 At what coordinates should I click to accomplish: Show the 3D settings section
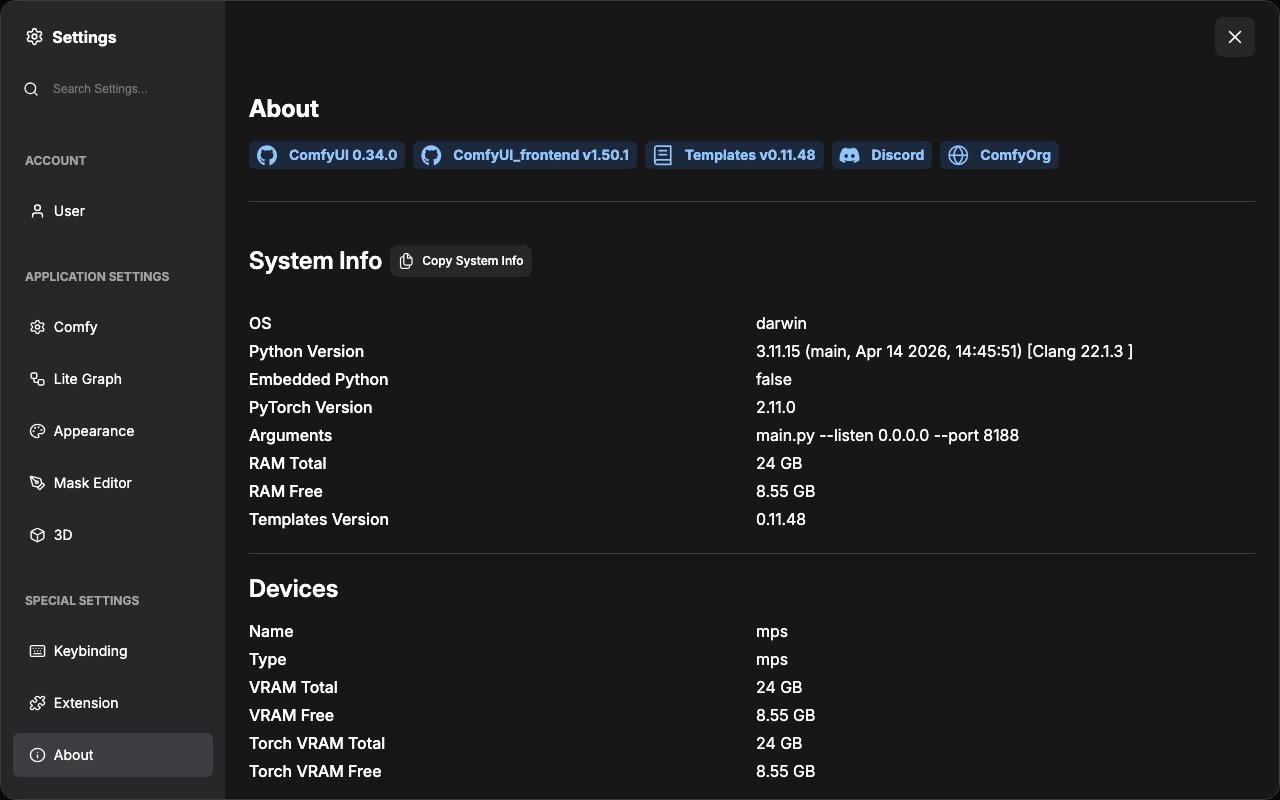click(113, 535)
